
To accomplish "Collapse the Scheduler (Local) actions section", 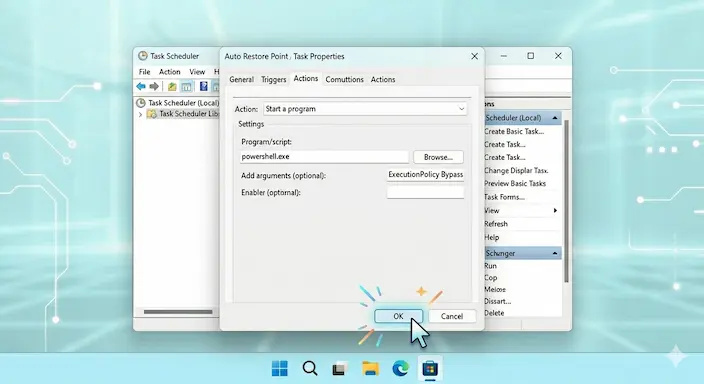I will pos(555,118).
